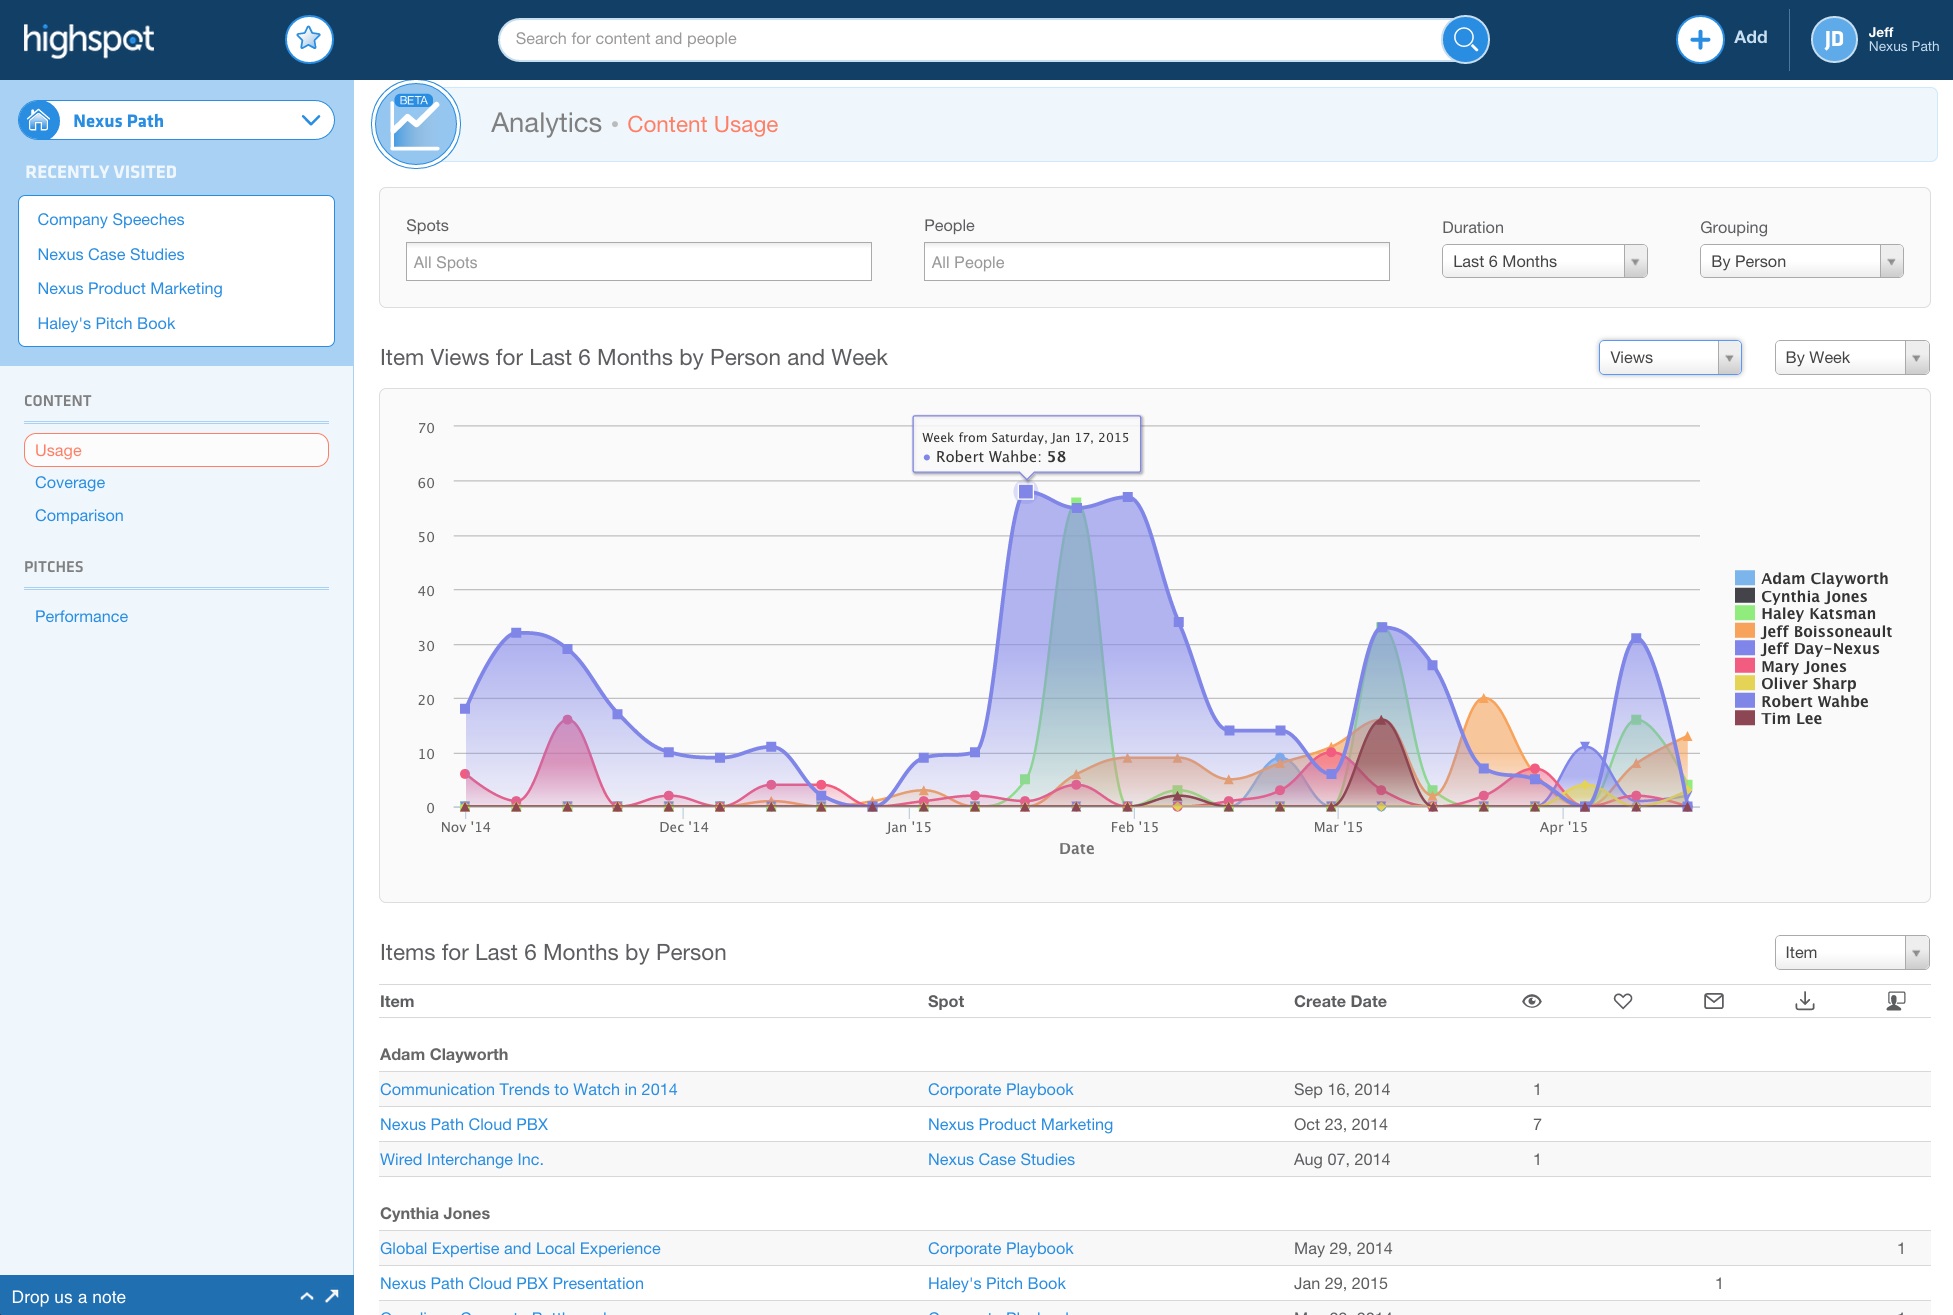
Task: Focus the search content and people field
Action: (x=970, y=39)
